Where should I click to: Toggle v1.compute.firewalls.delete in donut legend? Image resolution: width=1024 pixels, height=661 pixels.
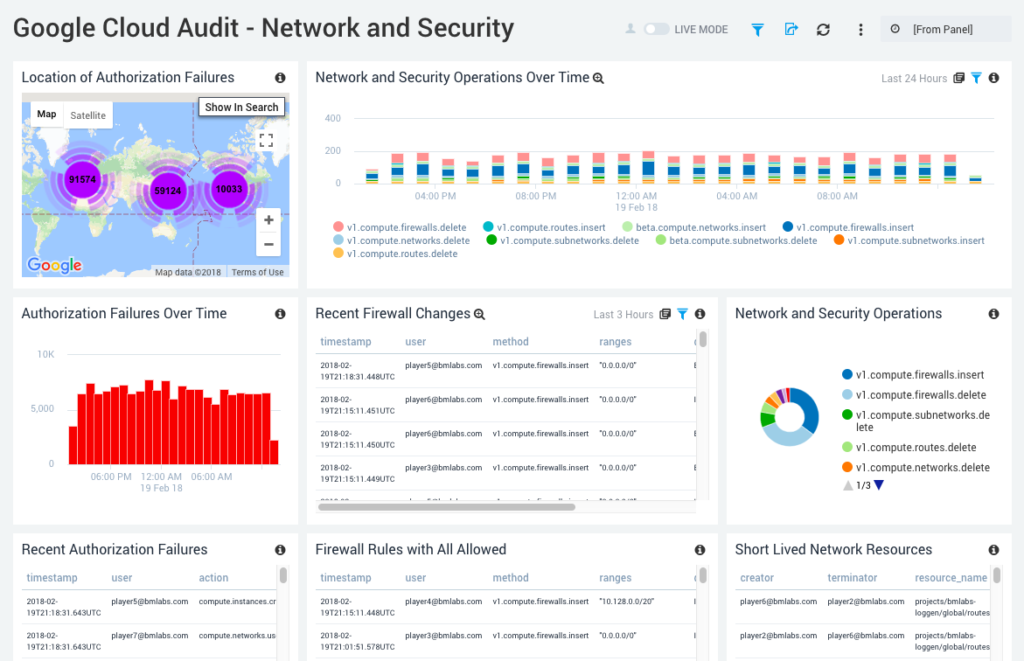(x=914, y=395)
